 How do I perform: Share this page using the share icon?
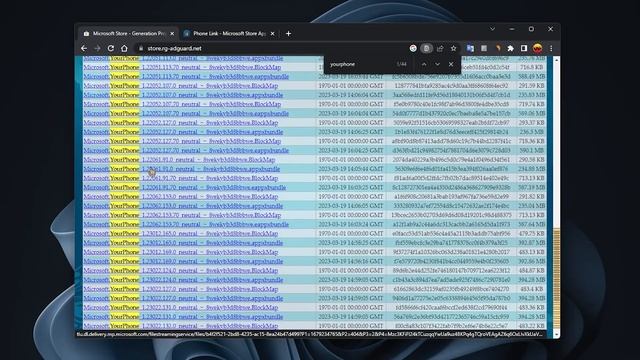440,48
